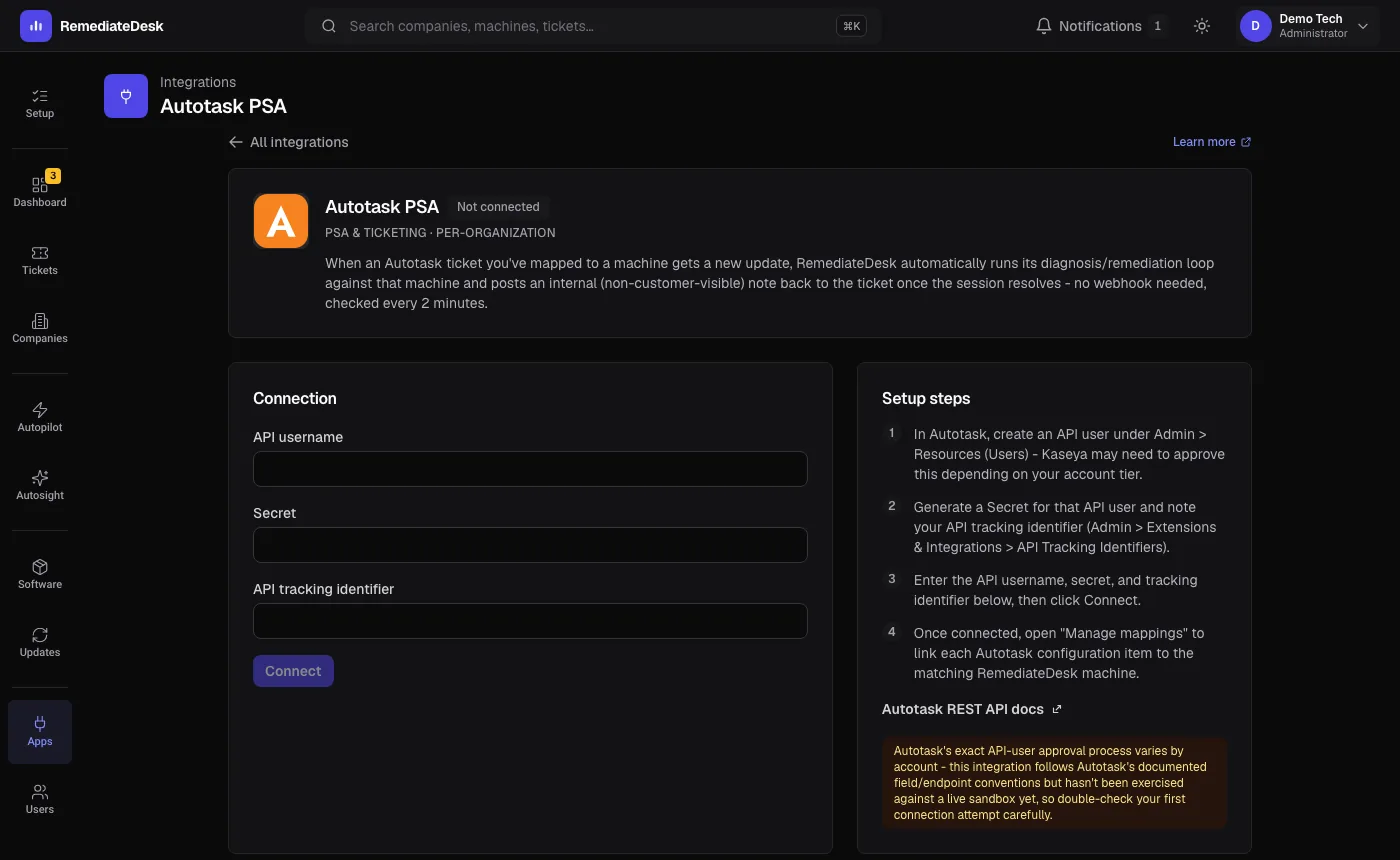The width and height of the screenshot is (1400, 860).
Task: Open Users in the sidebar
Action: point(40,799)
